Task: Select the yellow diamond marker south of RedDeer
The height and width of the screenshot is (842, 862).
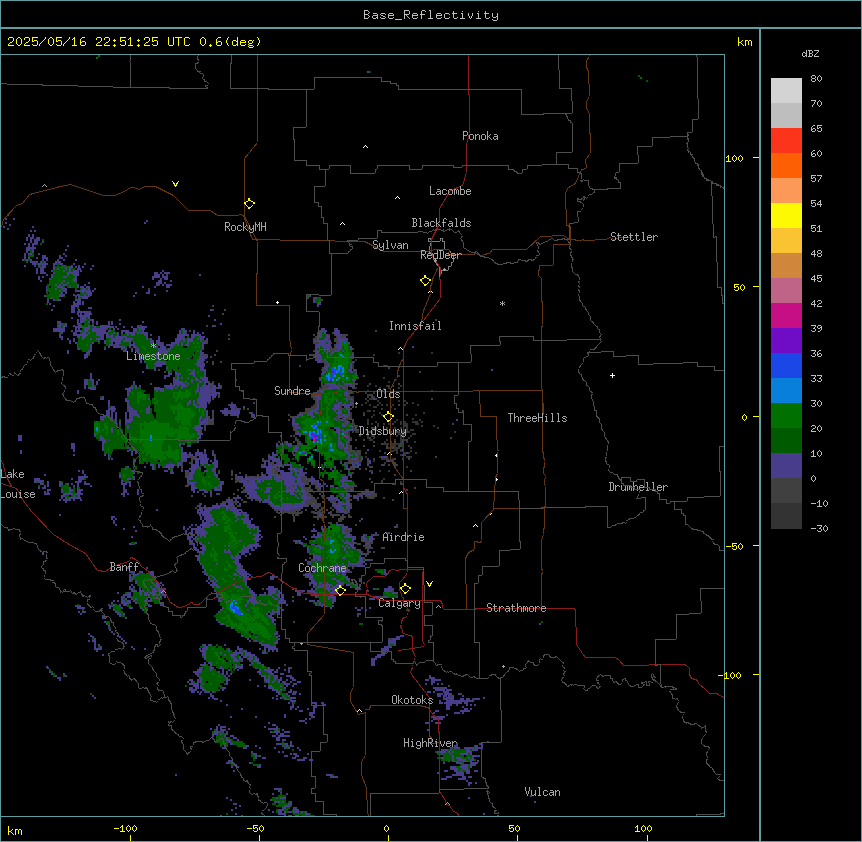Action: click(x=426, y=281)
